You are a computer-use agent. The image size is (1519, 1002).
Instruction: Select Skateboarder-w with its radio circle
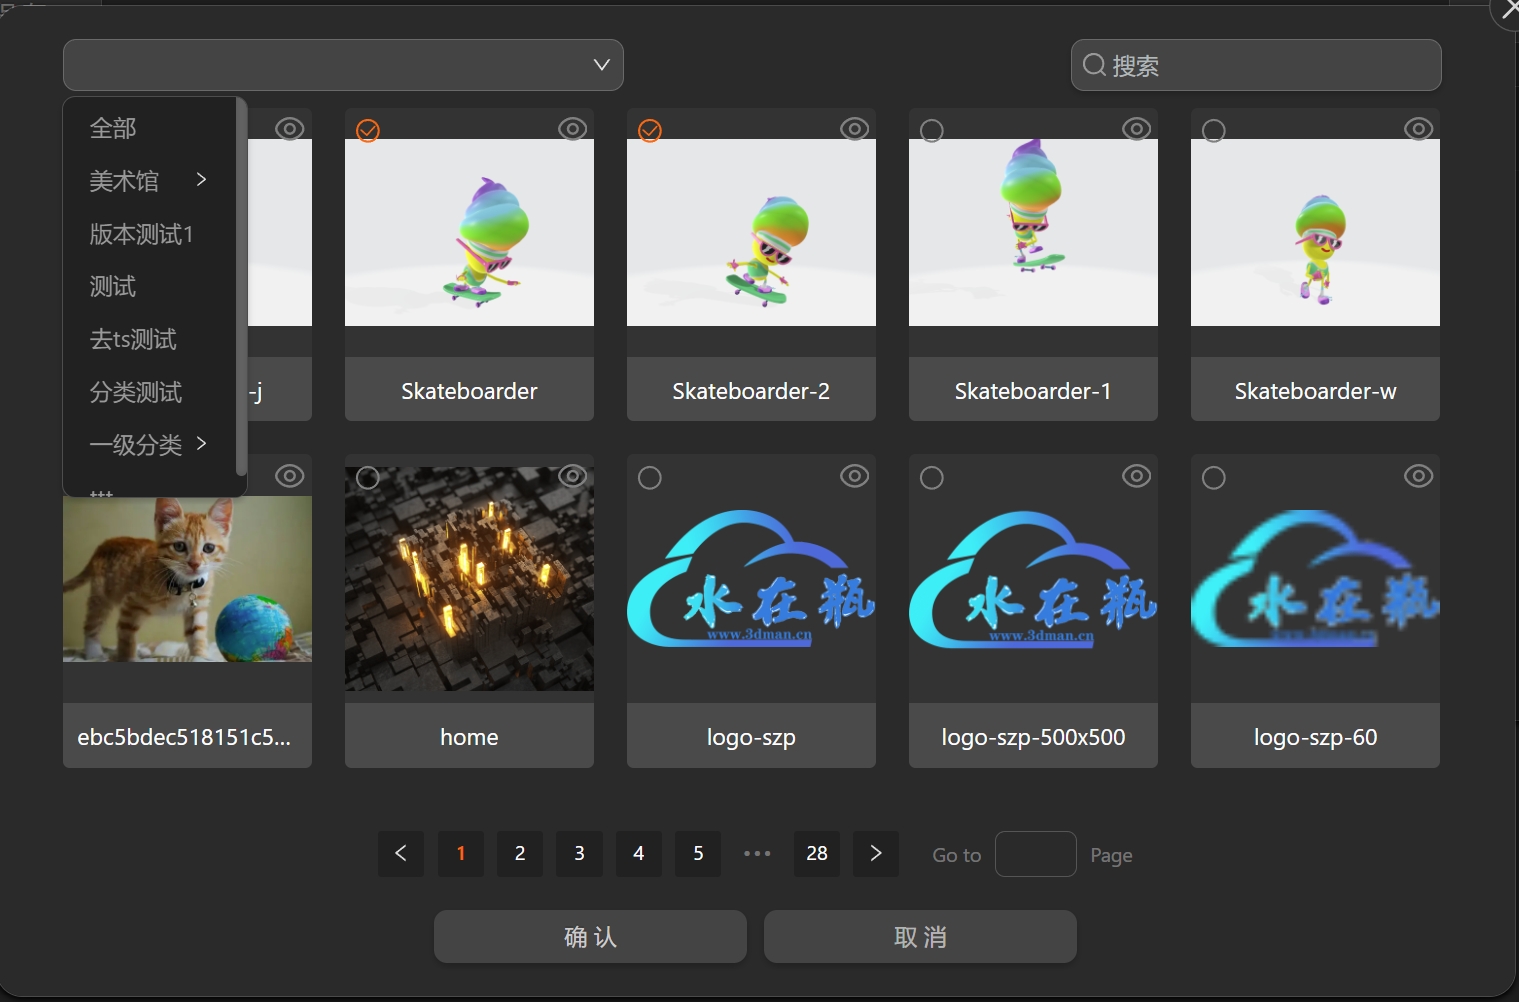1214,131
